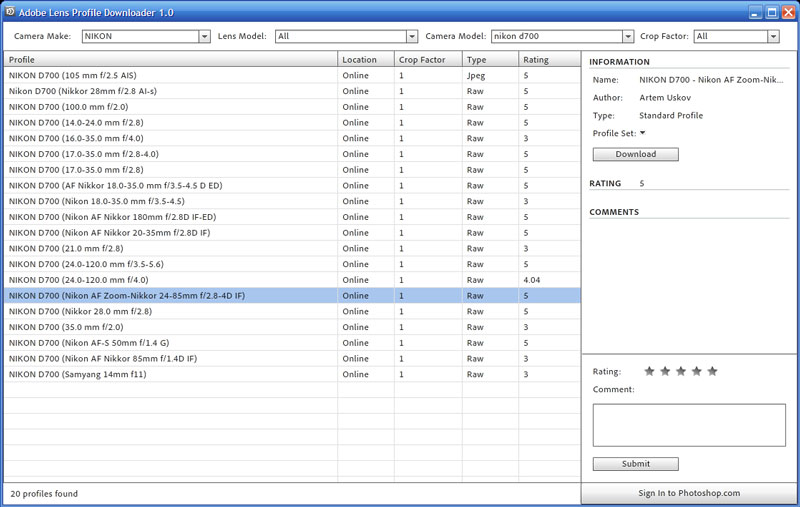Select NIKON D700 (24.0-120.0 mm f/4.0) row

click(x=292, y=280)
